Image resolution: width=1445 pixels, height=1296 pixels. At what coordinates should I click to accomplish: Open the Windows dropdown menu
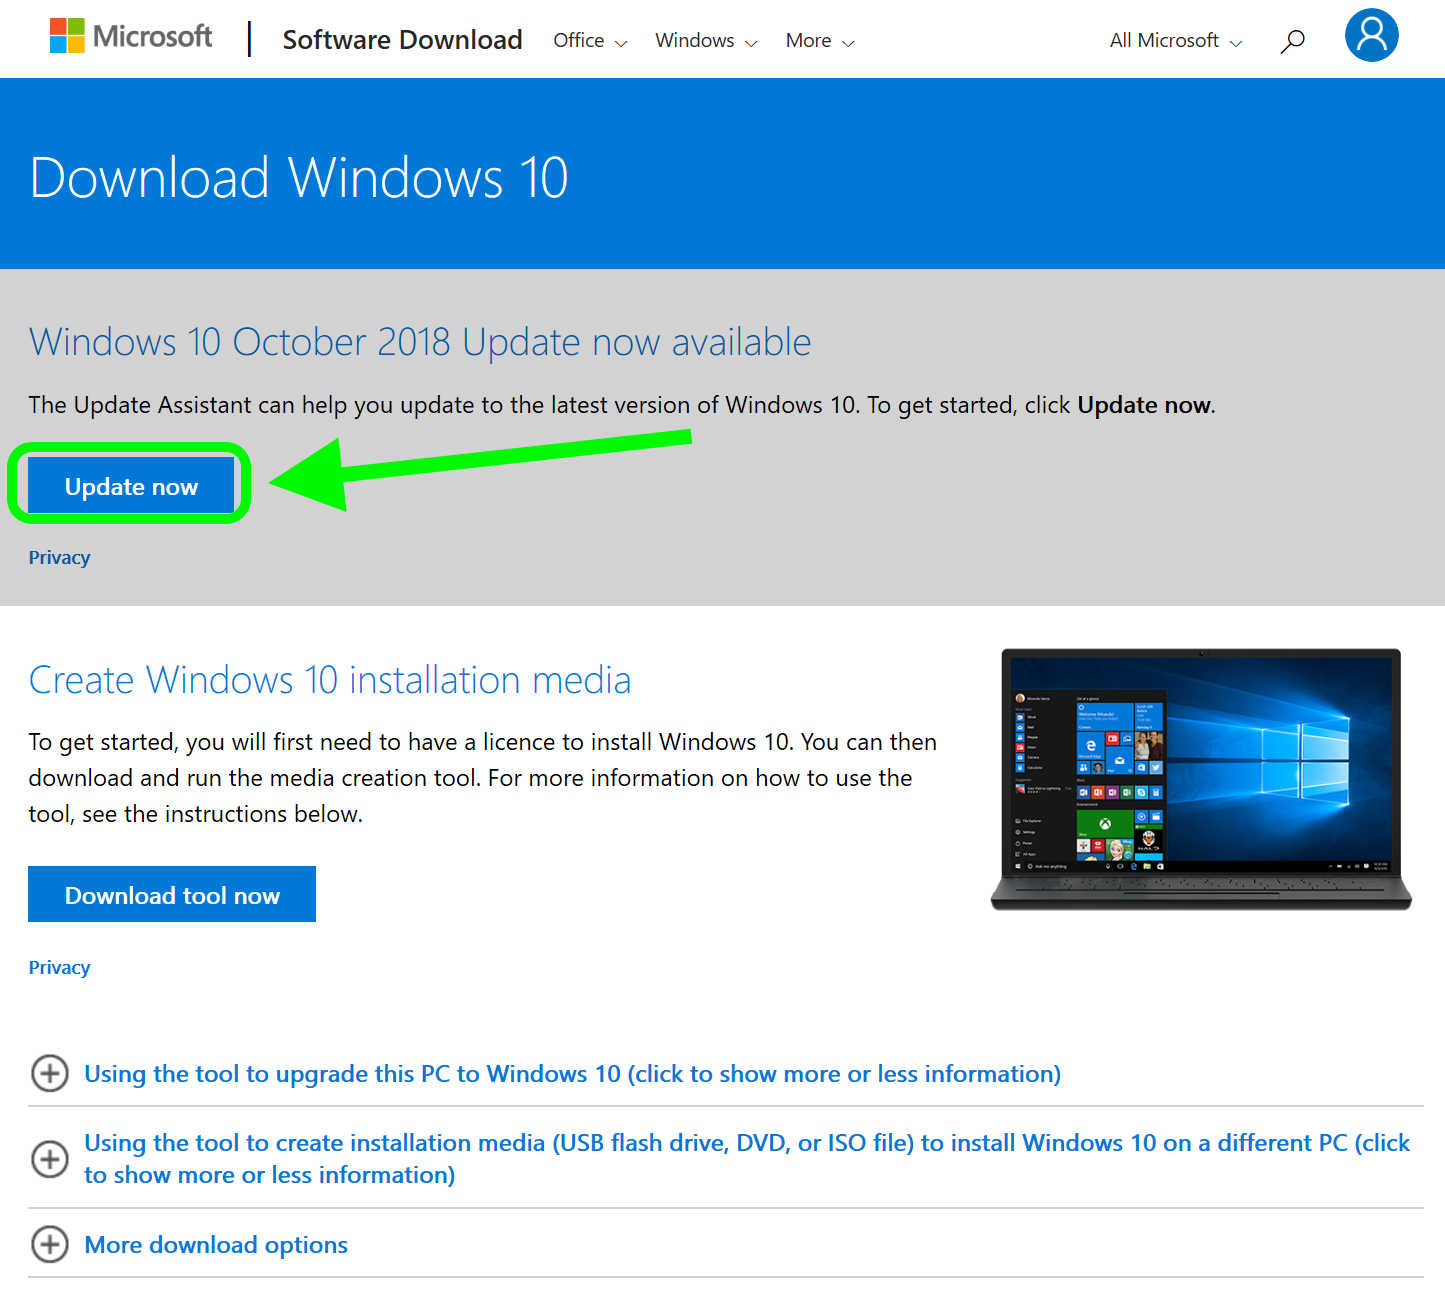[706, 41]
